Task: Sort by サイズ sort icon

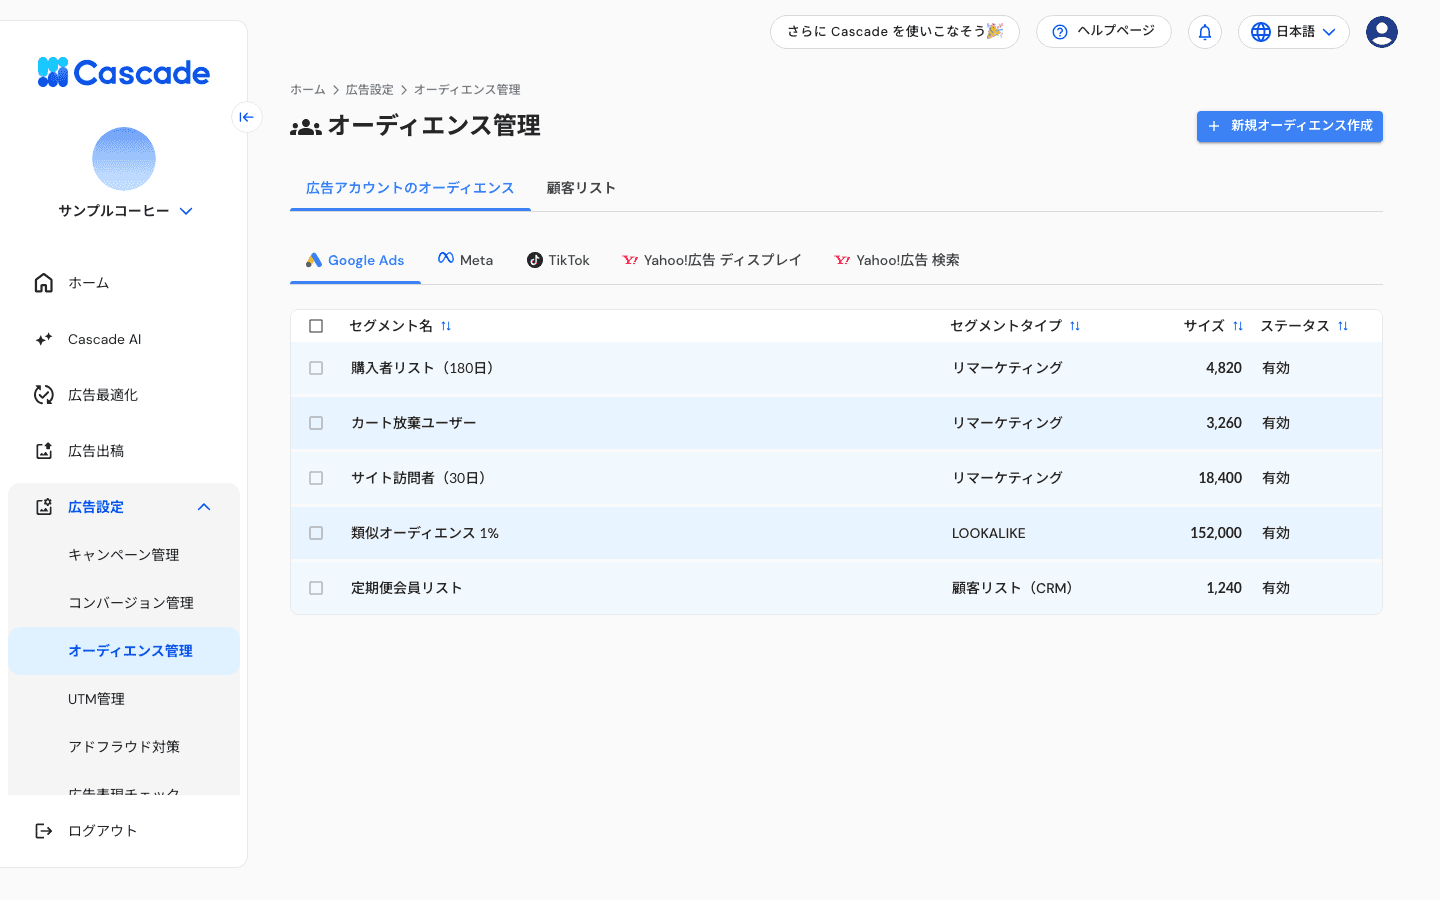Action: click(1238, 326)
